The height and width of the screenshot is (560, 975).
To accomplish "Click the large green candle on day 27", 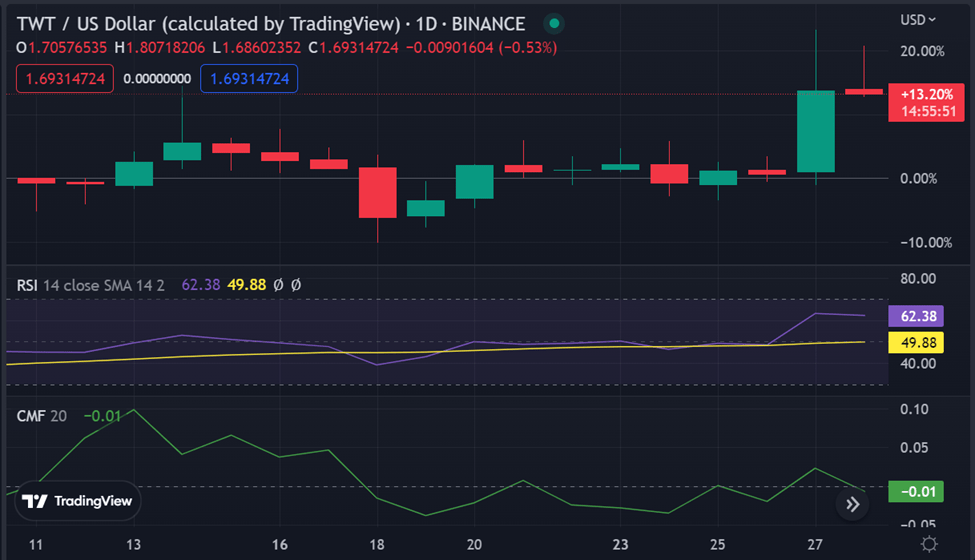I will tap(816, 131).
